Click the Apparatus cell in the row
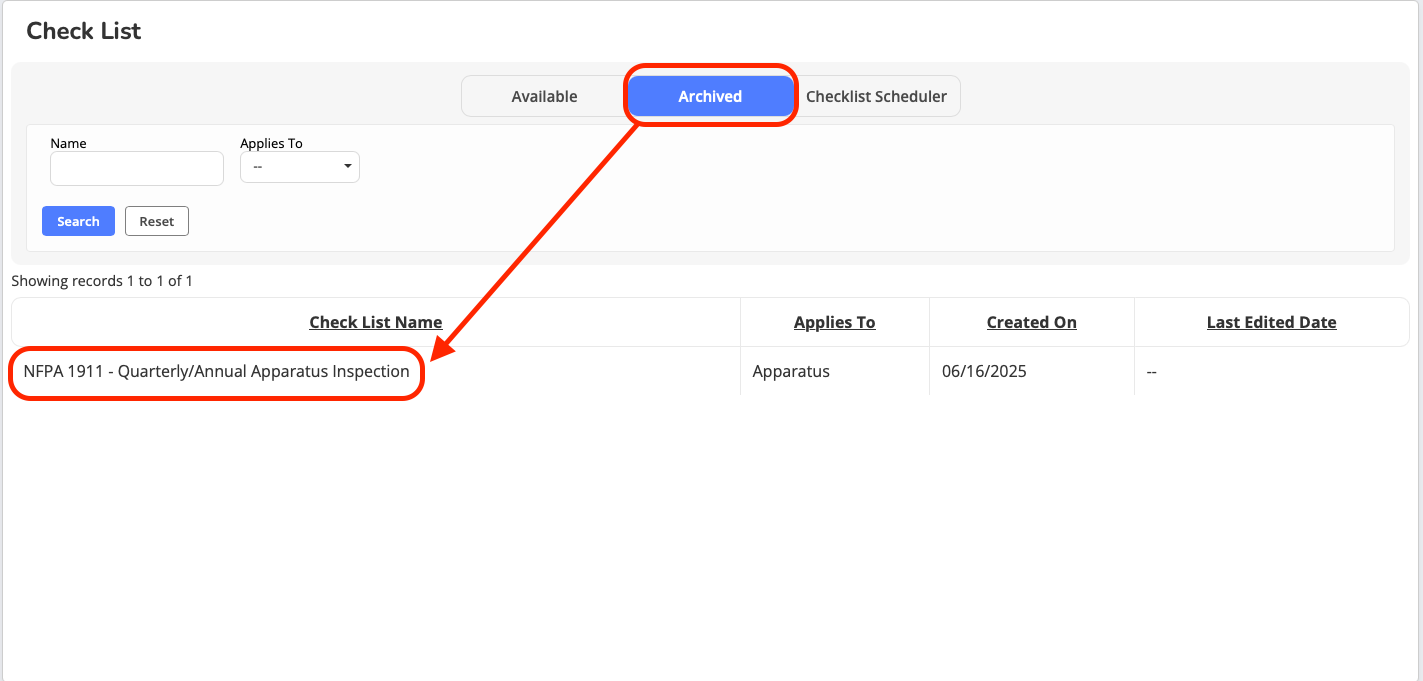 click(791, 371)
